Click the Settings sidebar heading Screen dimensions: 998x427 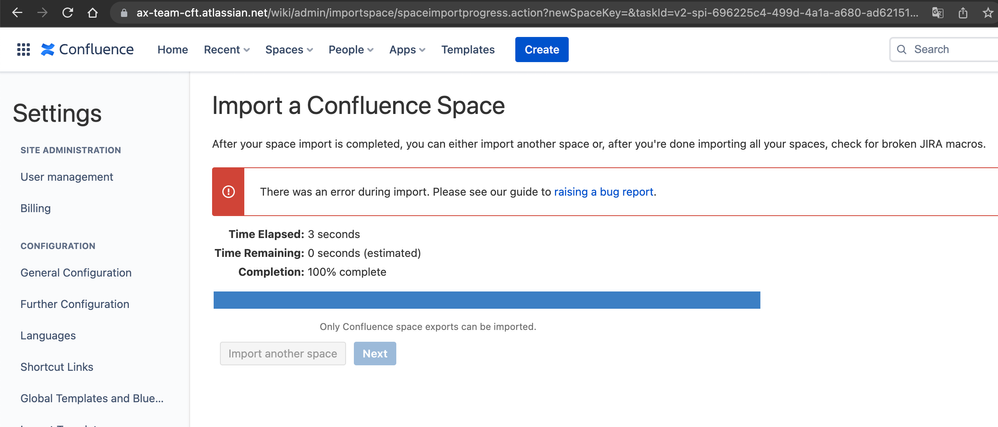coord(57,113)
